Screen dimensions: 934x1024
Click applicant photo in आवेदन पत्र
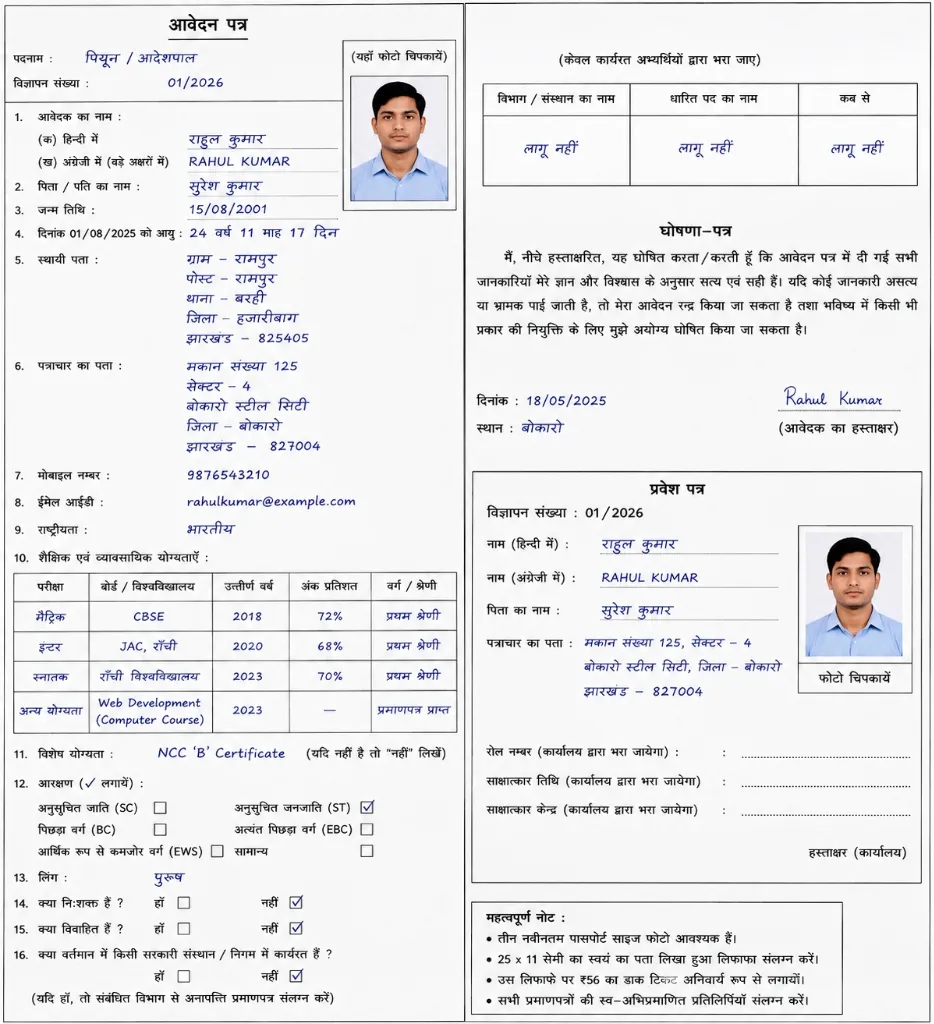pos(399,138)
